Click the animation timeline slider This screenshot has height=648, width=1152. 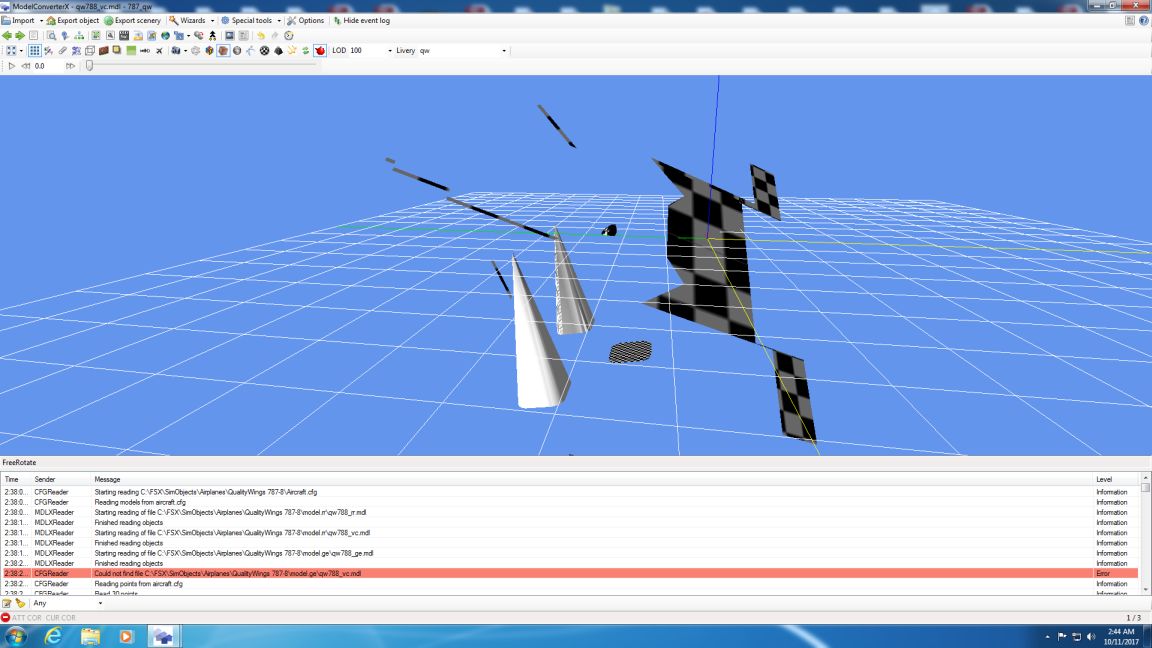click(x=90, y=66)
